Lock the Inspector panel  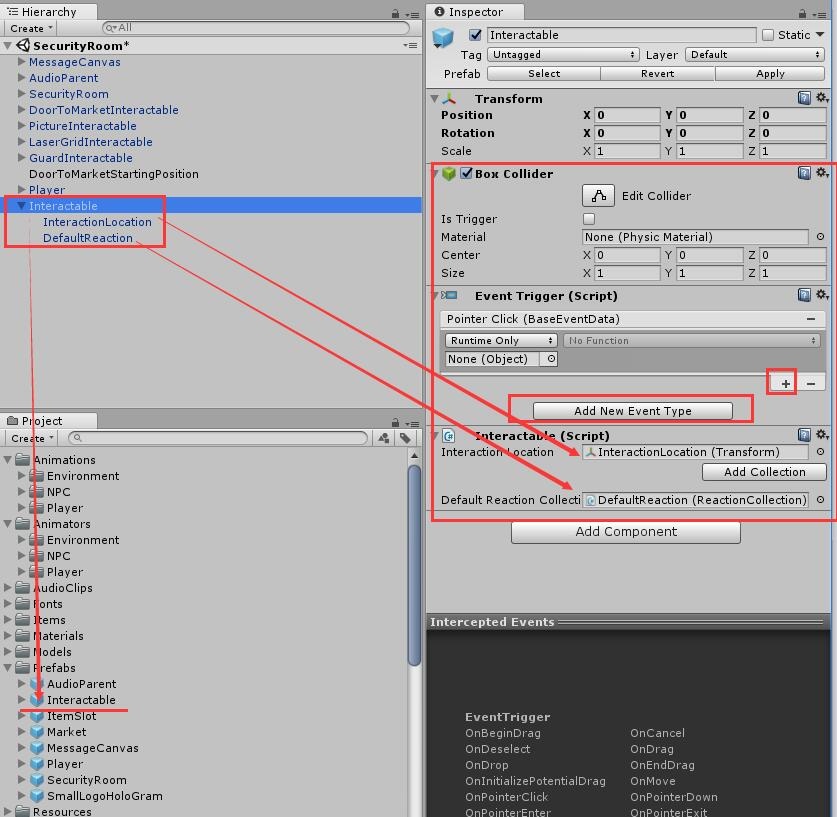click(802, 14)
